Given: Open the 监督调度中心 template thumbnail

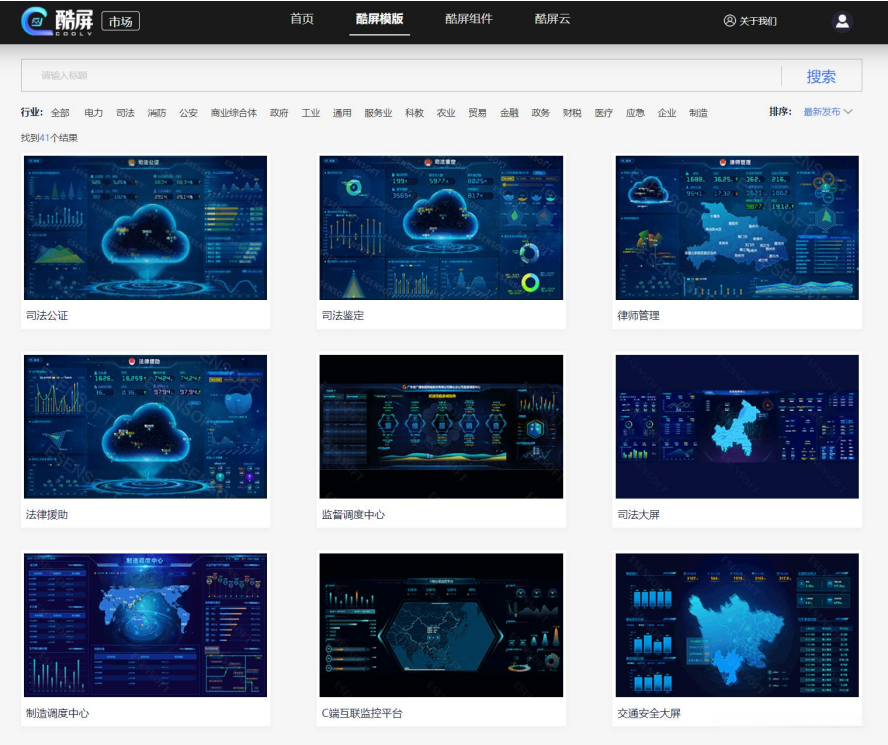Looking at the screenshot, I should point(441,427).
